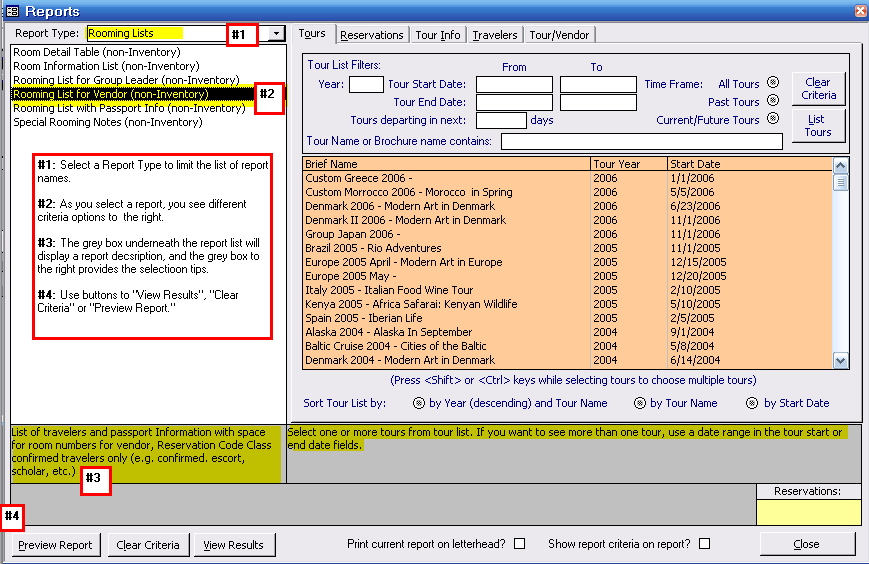Select the All Tours time frame option
869x564 pixels.
[x=773, y=84]
